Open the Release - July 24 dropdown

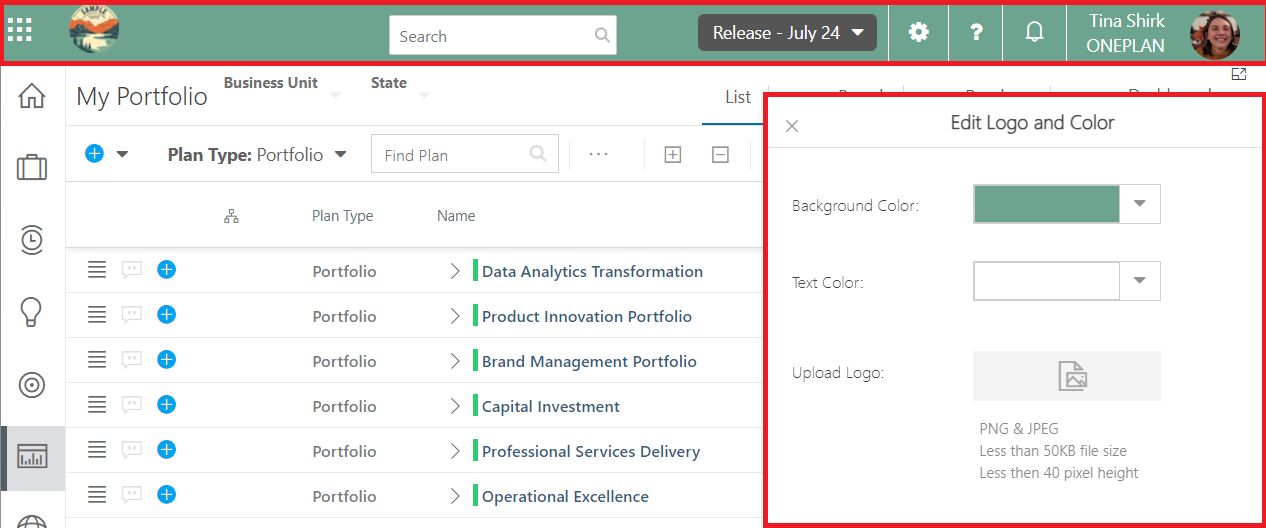(787, 32)
